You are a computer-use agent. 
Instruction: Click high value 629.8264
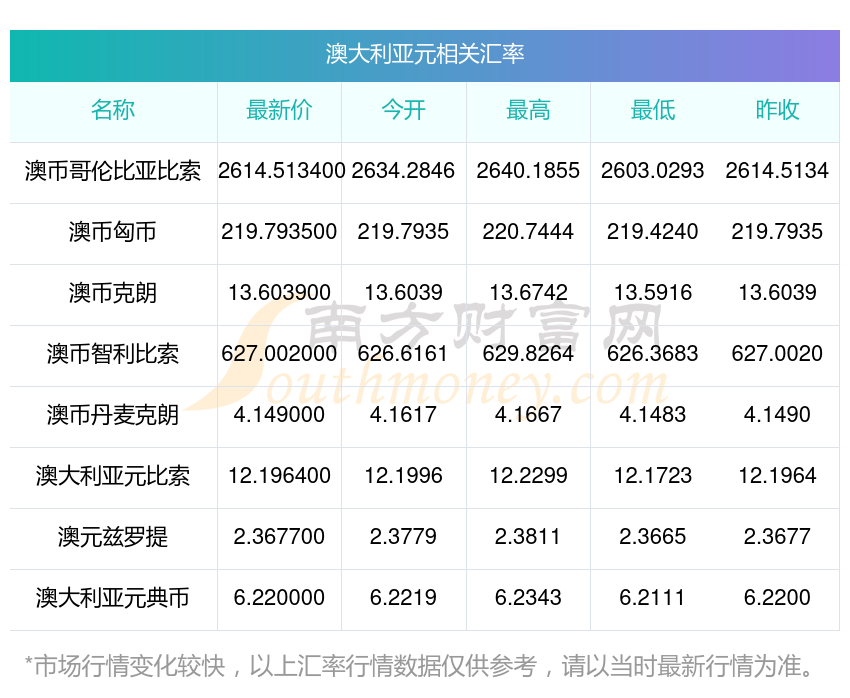tap(528, 354)
